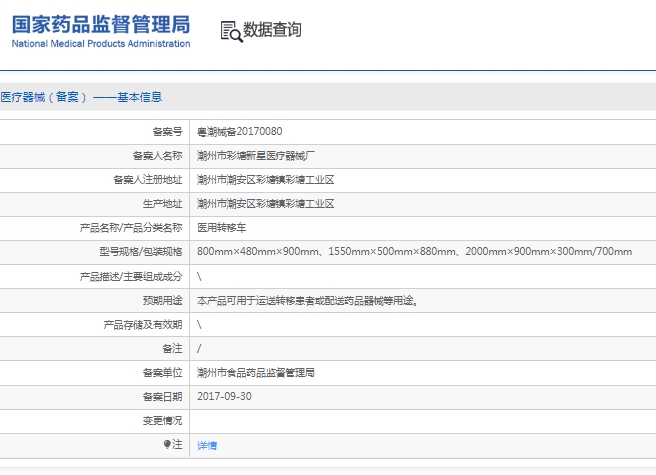Click the 产品名称/产品分类名称 label
Viewport: 656px width, 475px height.
point(131,228)
